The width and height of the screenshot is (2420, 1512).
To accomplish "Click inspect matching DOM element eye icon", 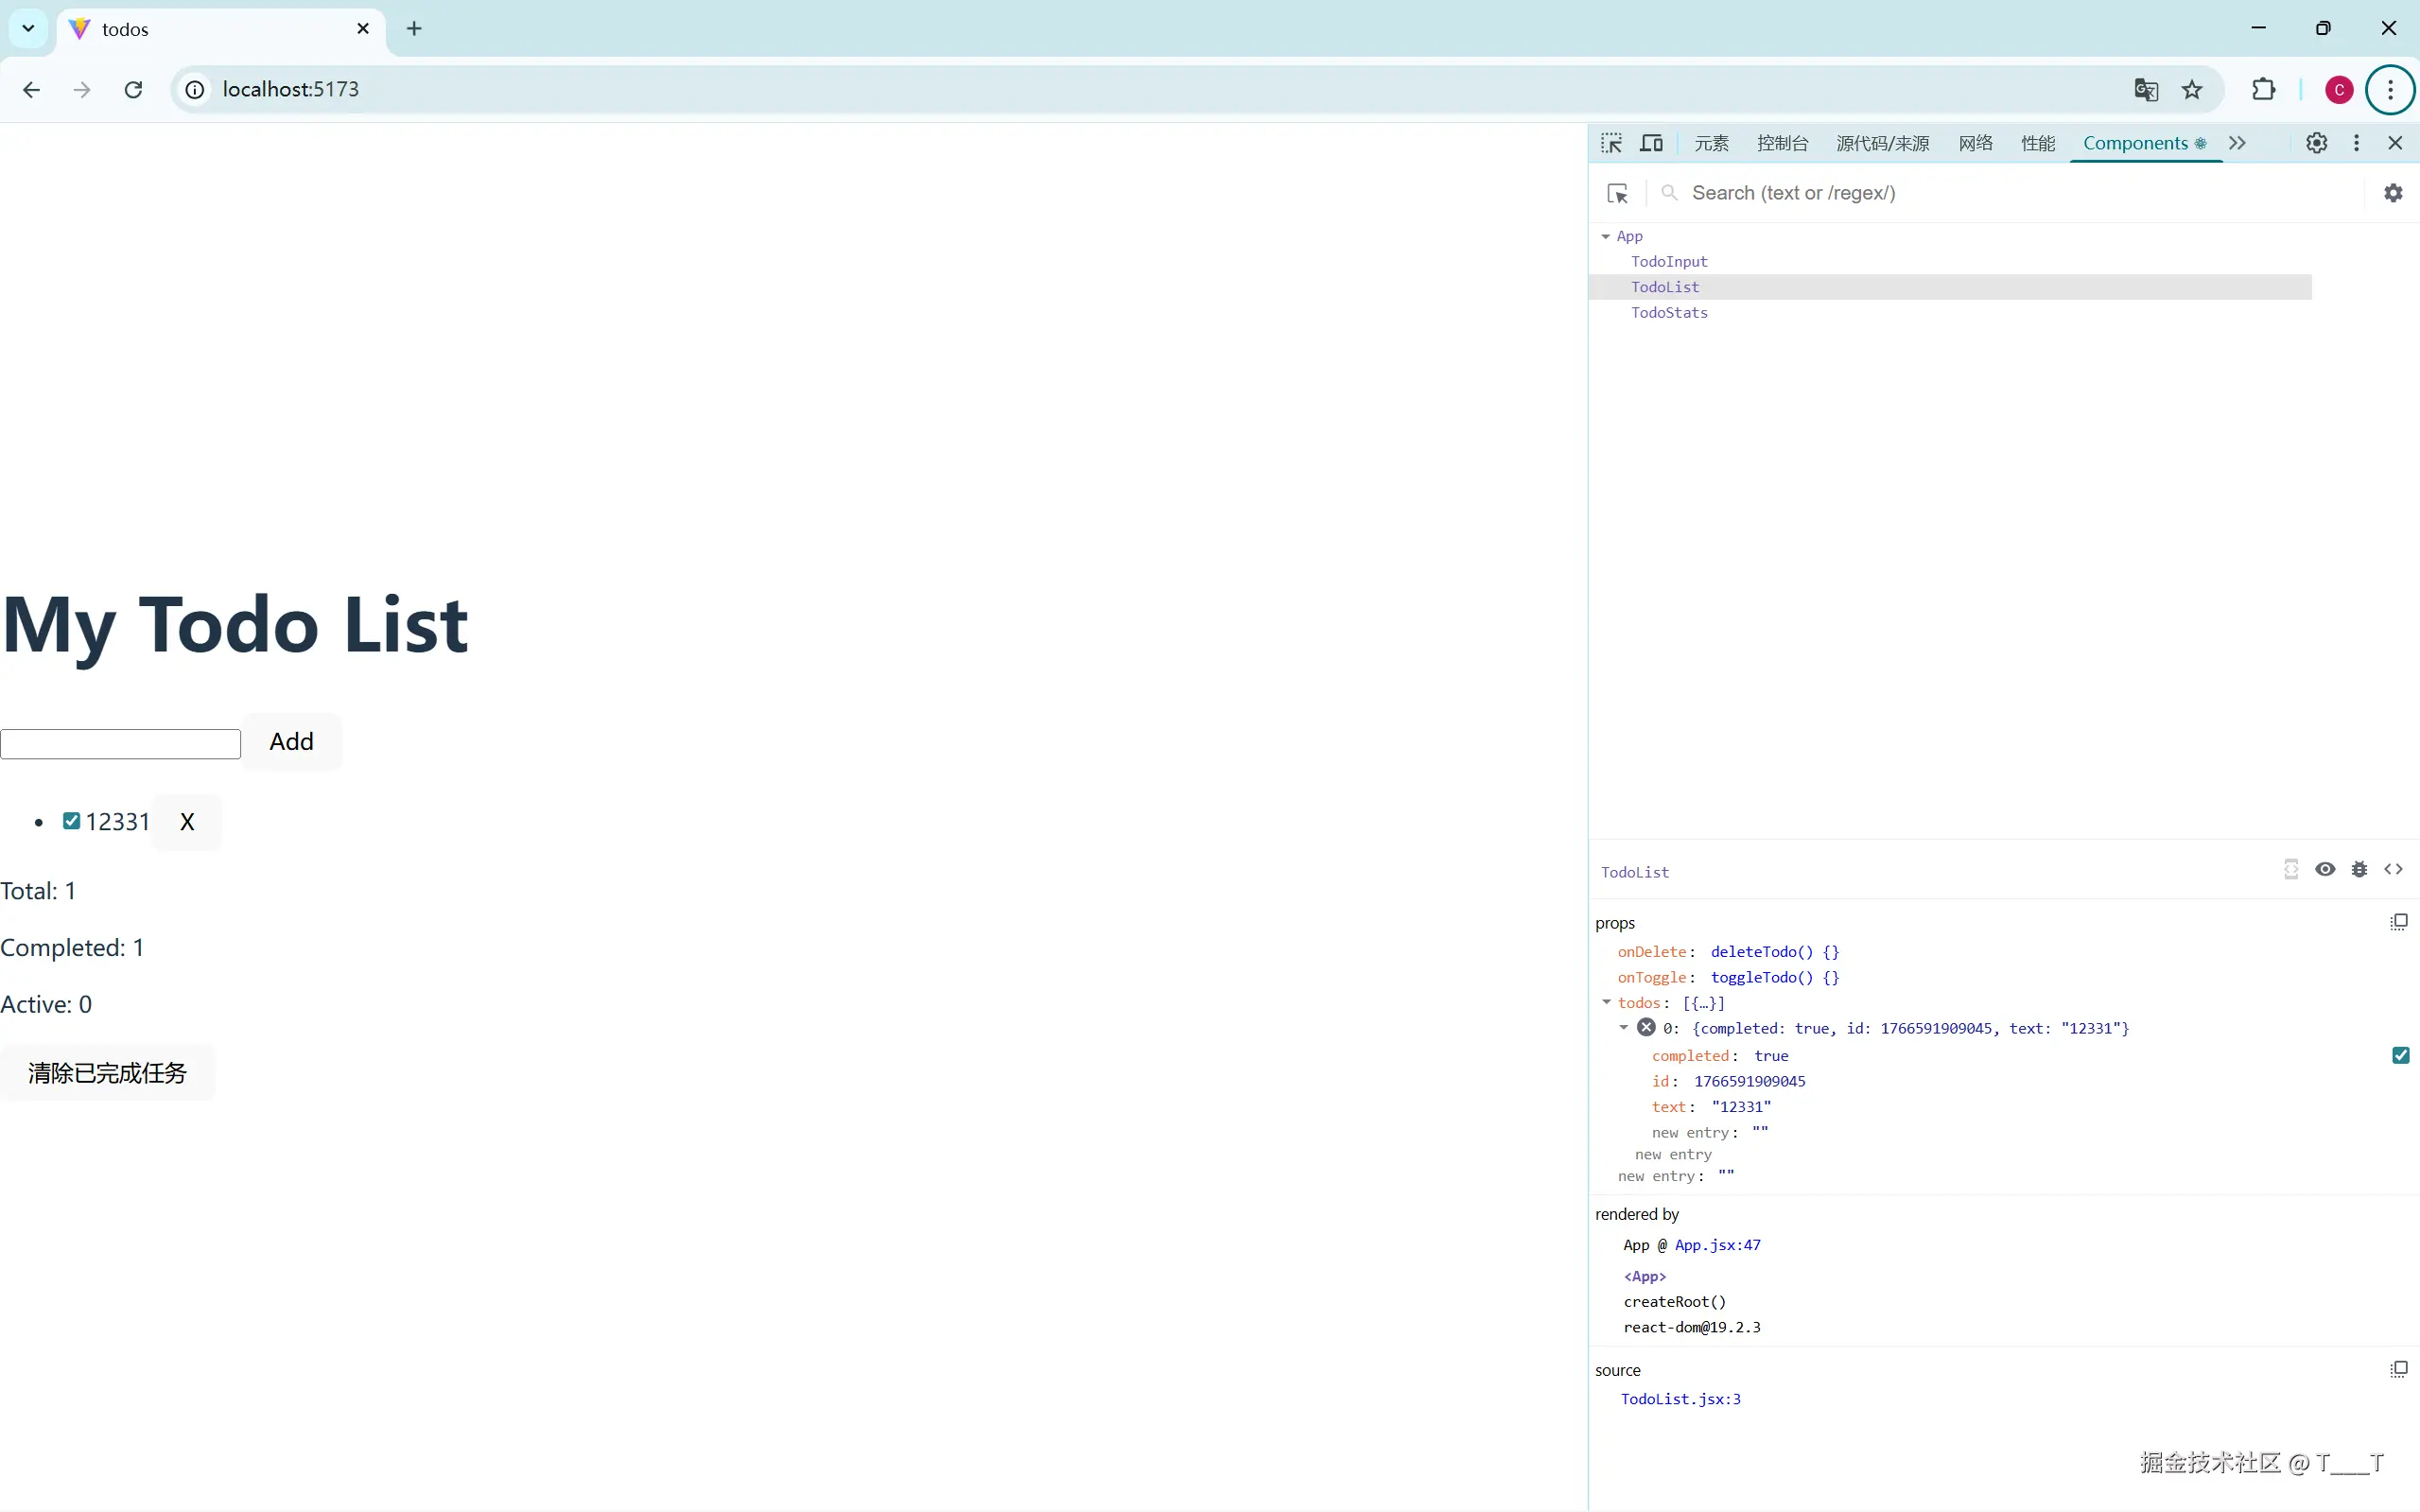I will pyautogui.click(x=2325, y=869).
